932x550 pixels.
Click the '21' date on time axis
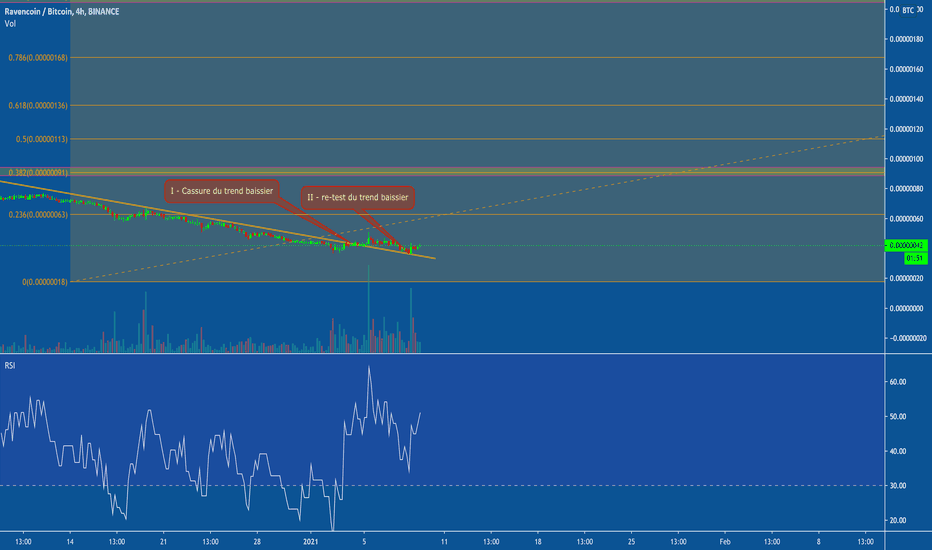[x=163, y=542]
